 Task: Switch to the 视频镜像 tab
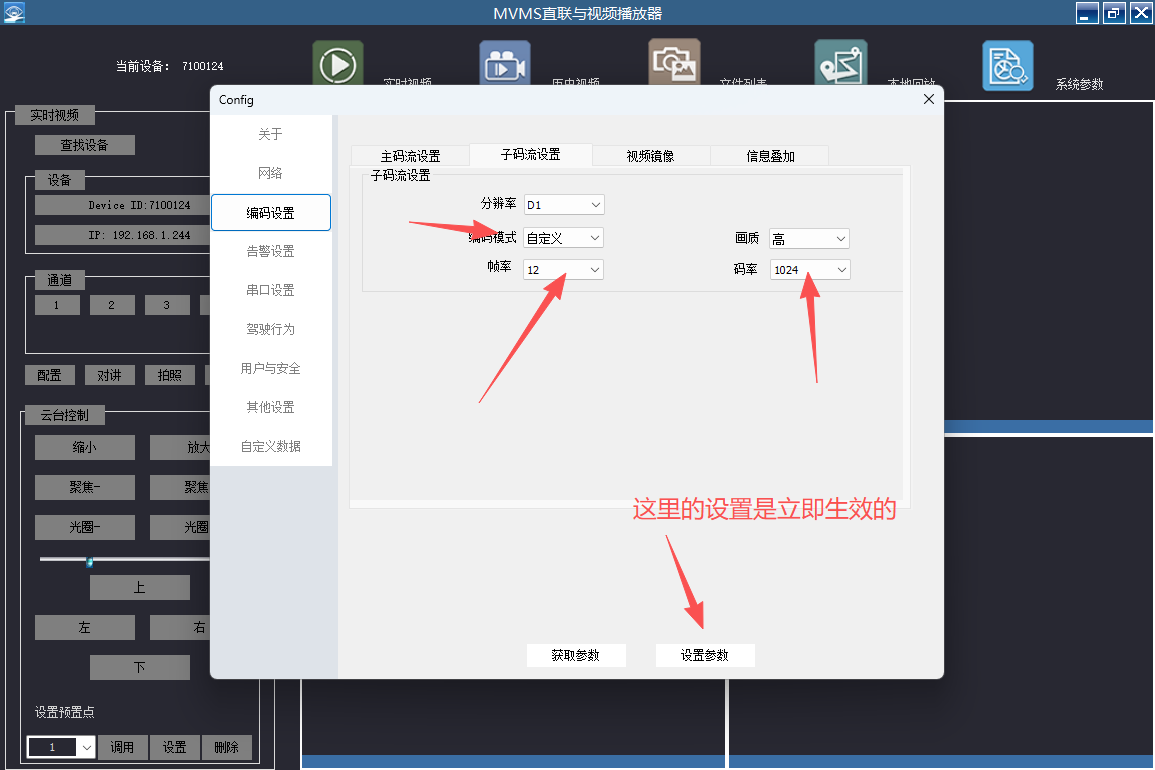(x=650, y=156)
